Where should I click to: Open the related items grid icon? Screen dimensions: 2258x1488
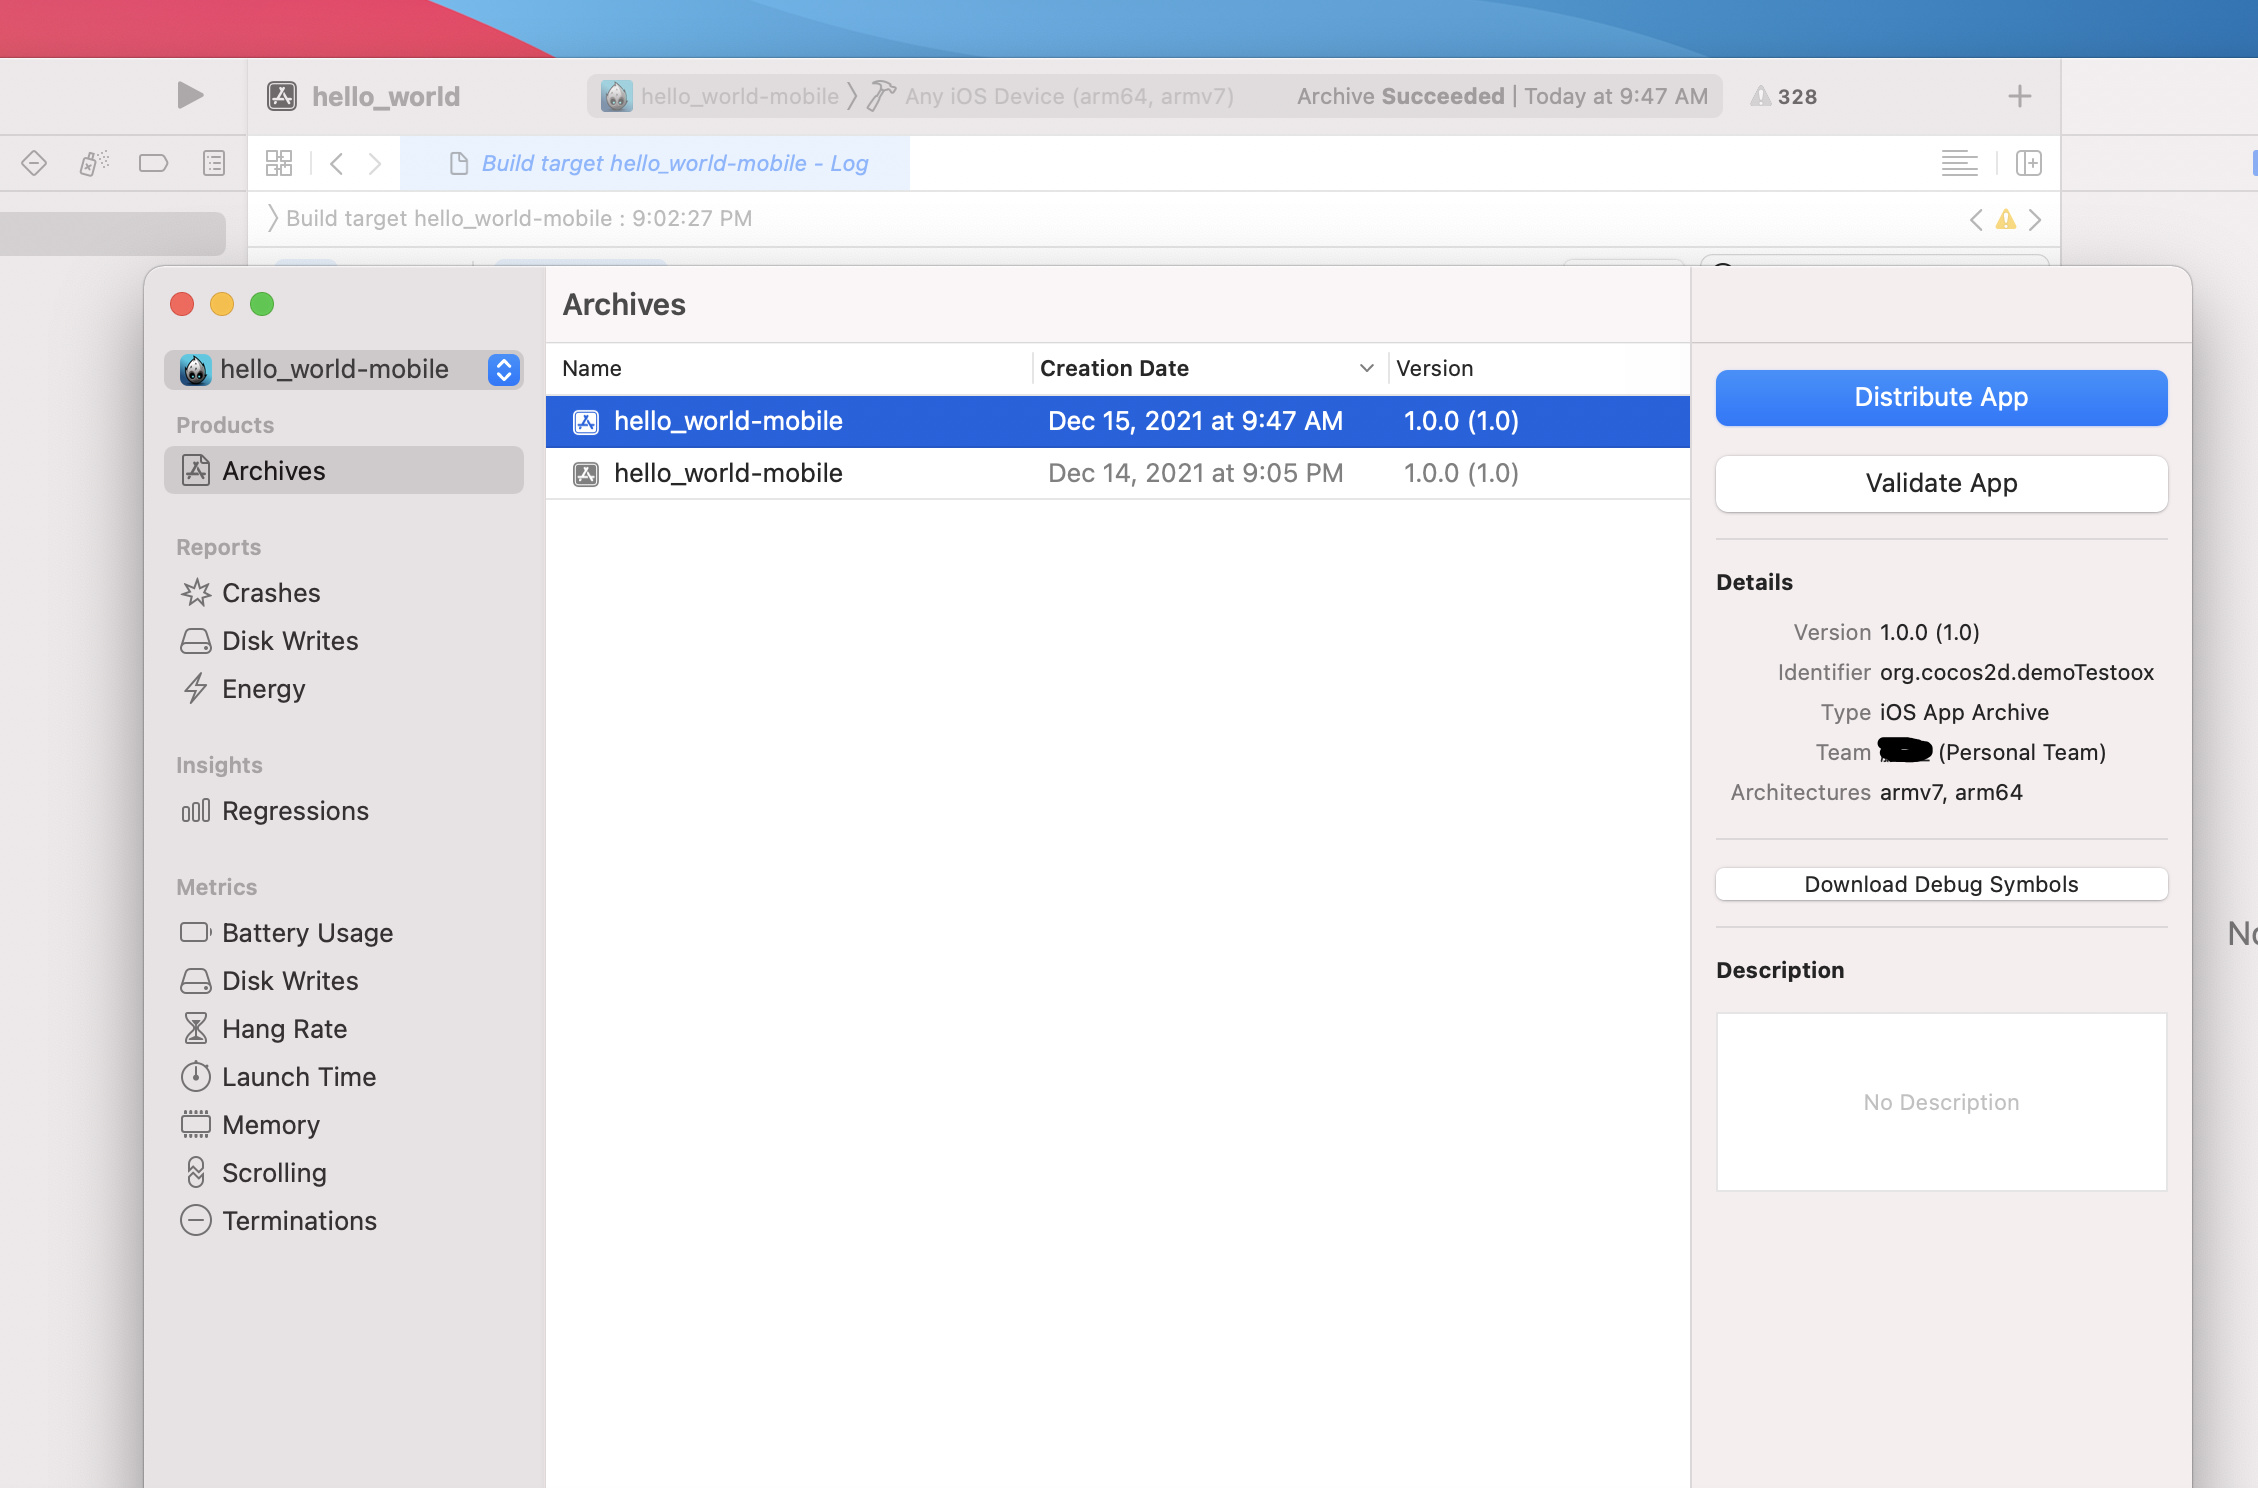pyautogui.click(x=279, y=163)
